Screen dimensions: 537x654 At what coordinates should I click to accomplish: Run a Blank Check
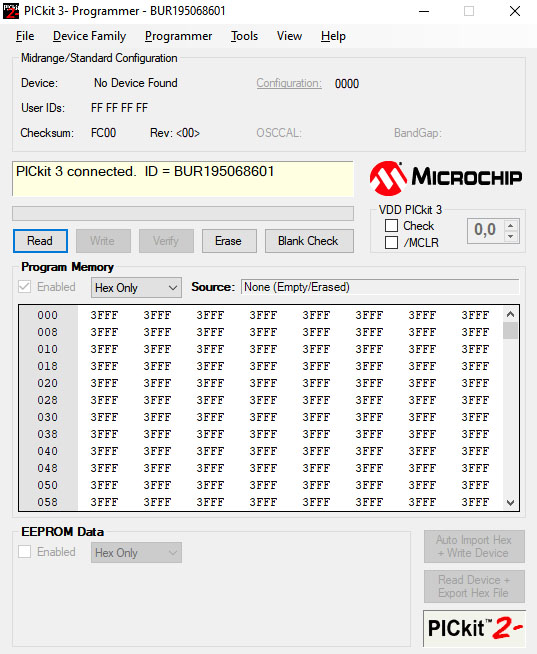pos(309,241)
